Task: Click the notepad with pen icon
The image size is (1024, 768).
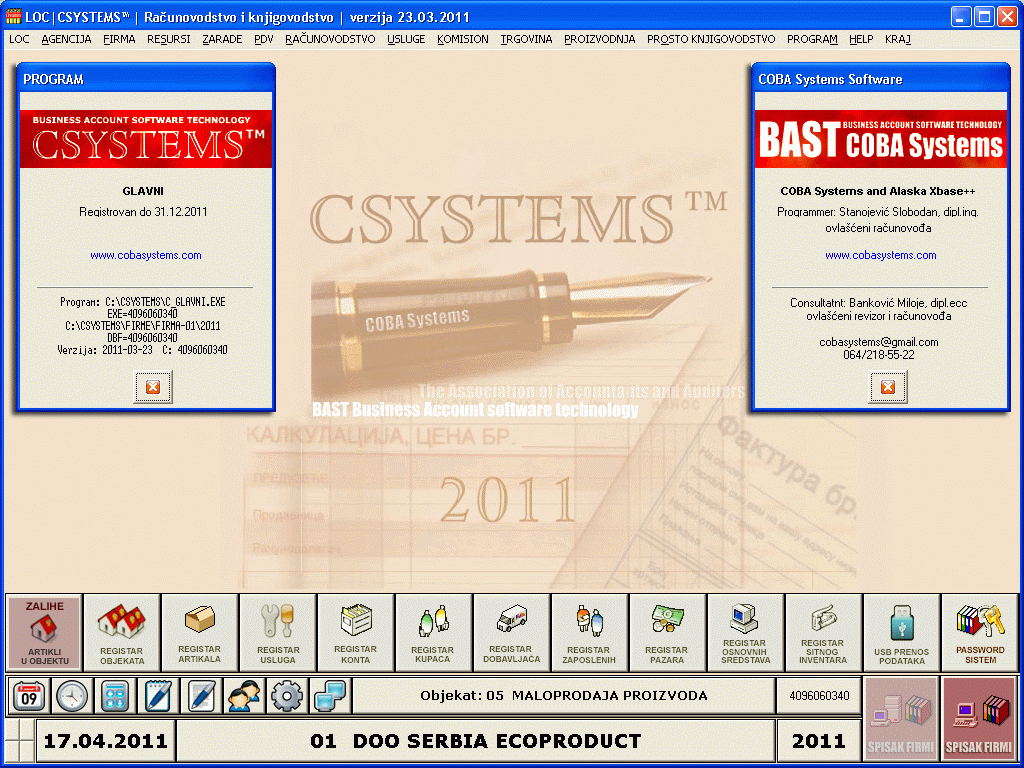Action: point(157,696)
